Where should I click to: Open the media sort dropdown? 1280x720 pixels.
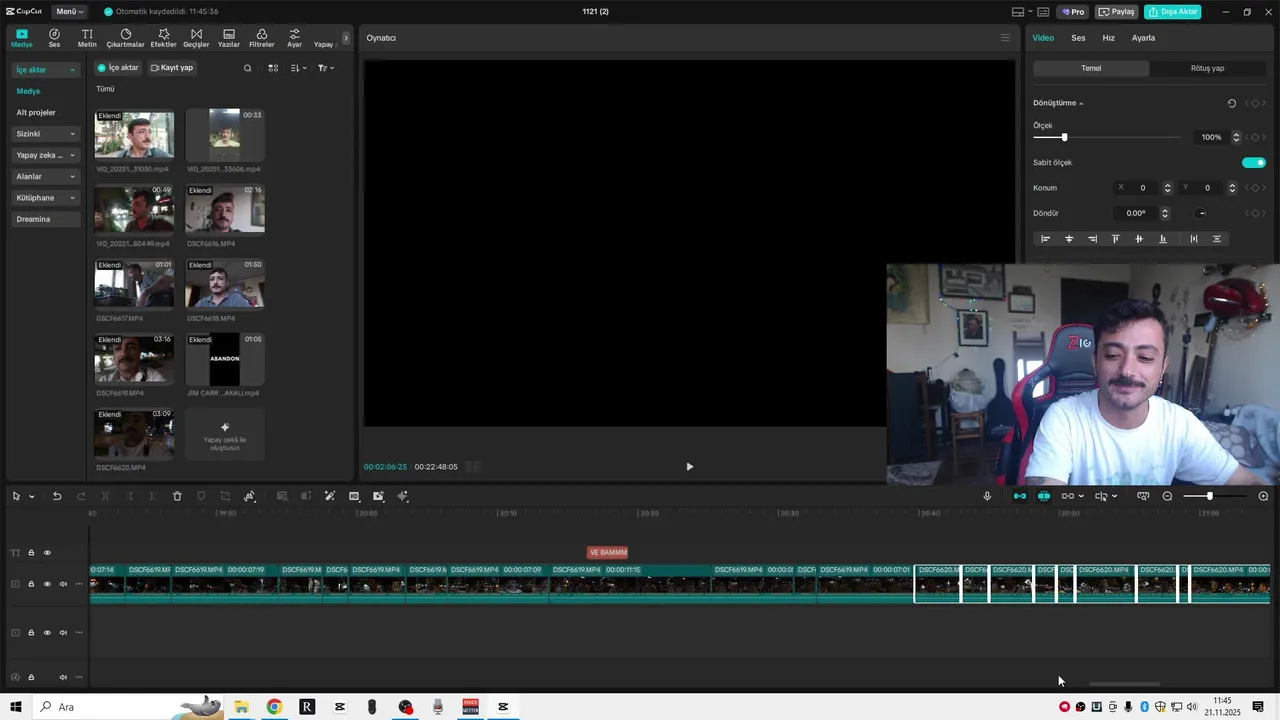pyautogui.click(x=298, y=68)
